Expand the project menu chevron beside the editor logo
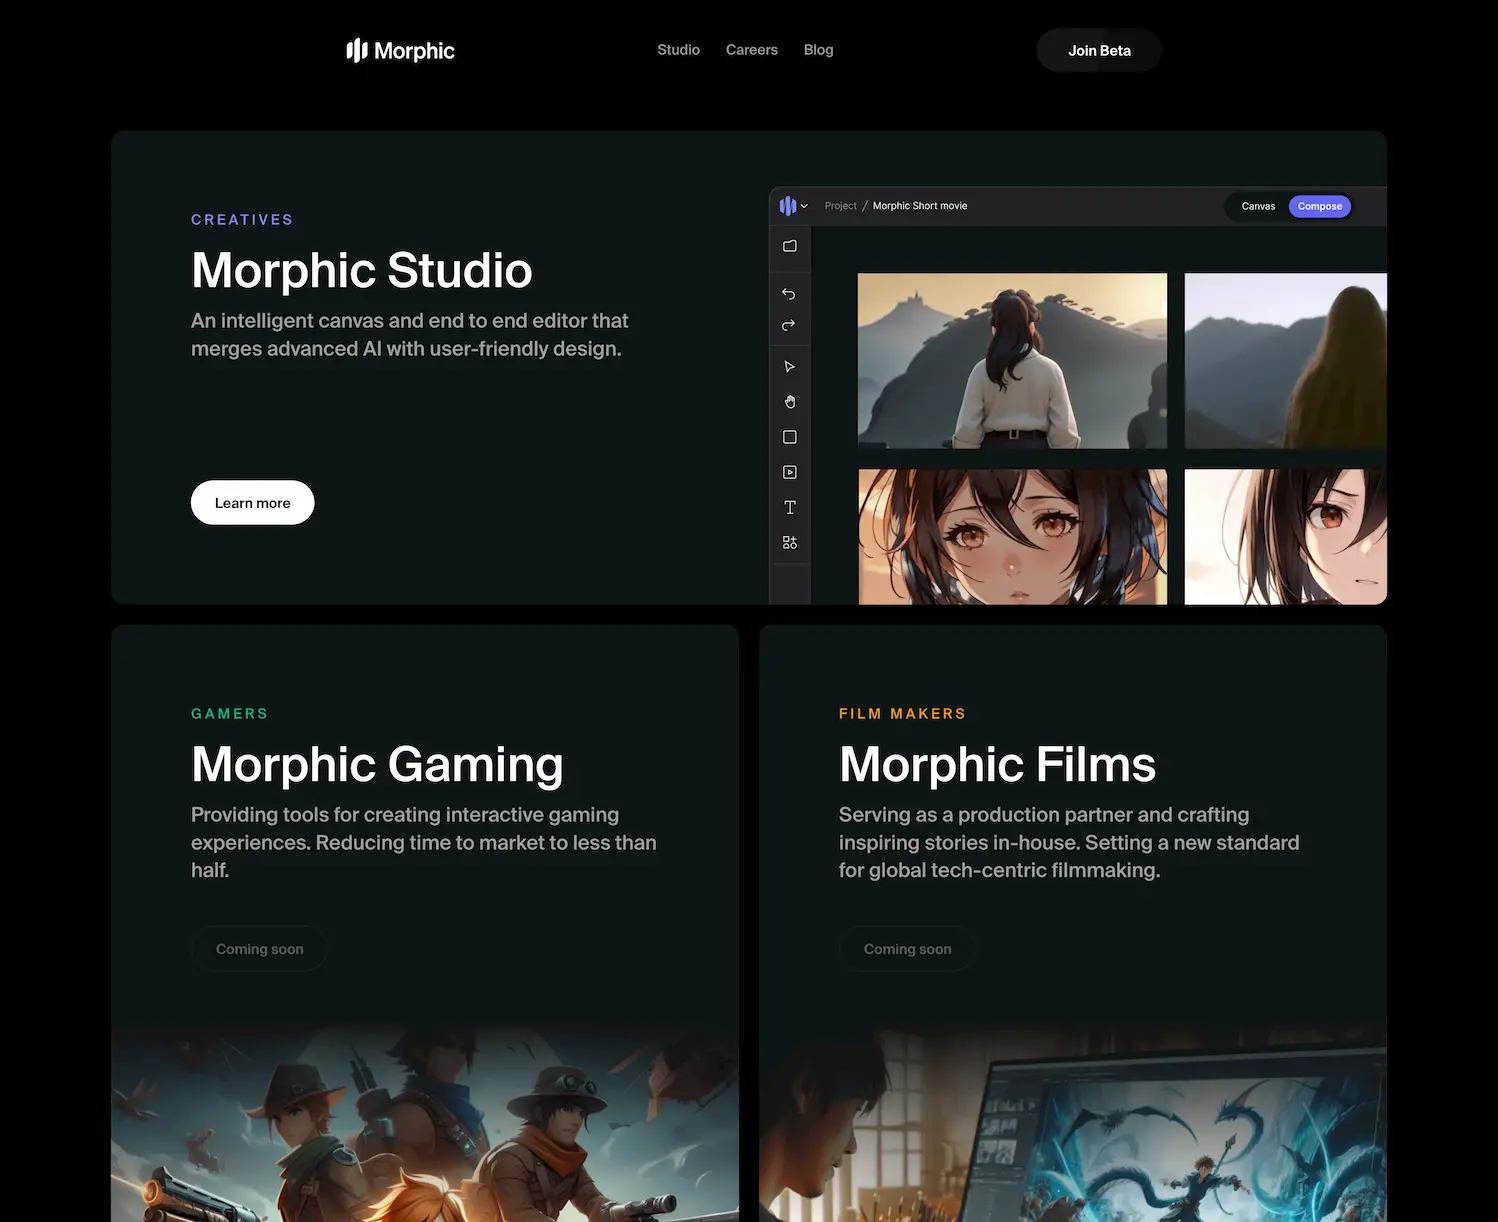1498x1222 pixels. (x=806, y=206)
